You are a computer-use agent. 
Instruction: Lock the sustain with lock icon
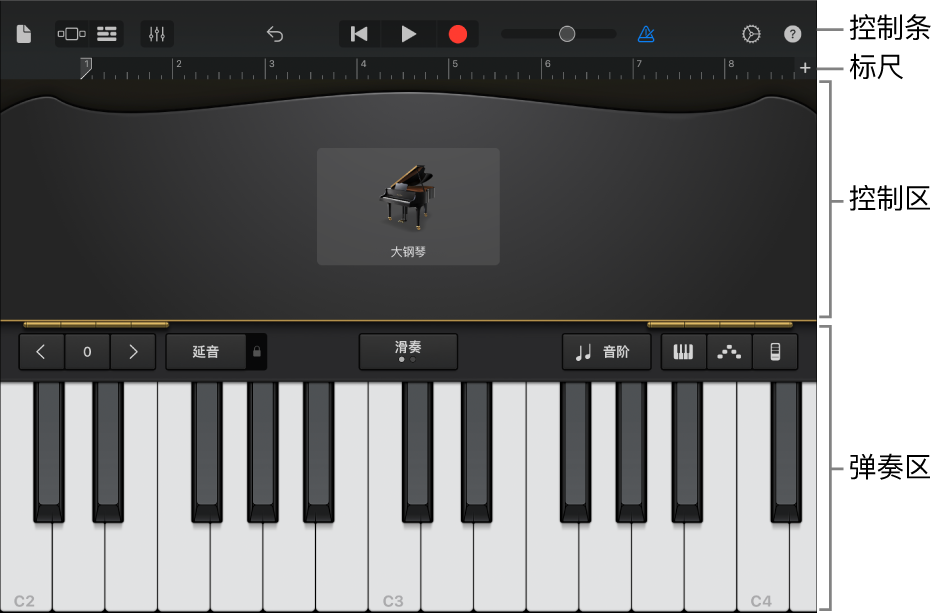coord(257,352)
